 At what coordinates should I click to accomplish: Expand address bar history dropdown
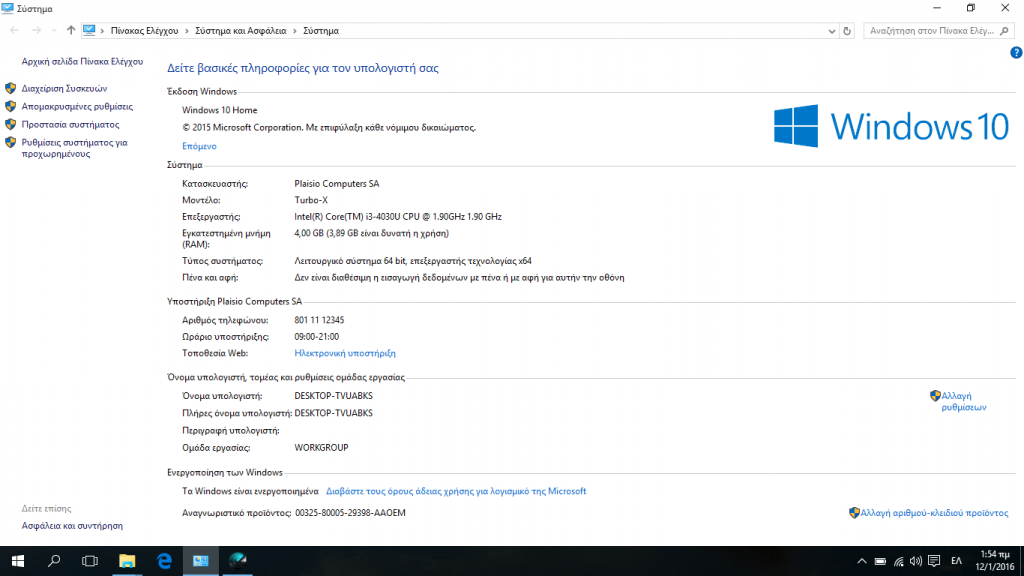point(831,31)
